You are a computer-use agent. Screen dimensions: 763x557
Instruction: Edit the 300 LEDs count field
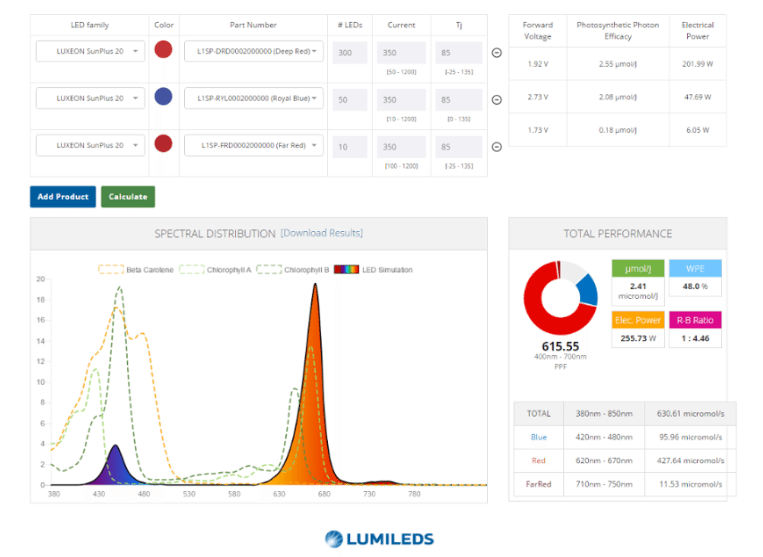click(x=350, y=53)
